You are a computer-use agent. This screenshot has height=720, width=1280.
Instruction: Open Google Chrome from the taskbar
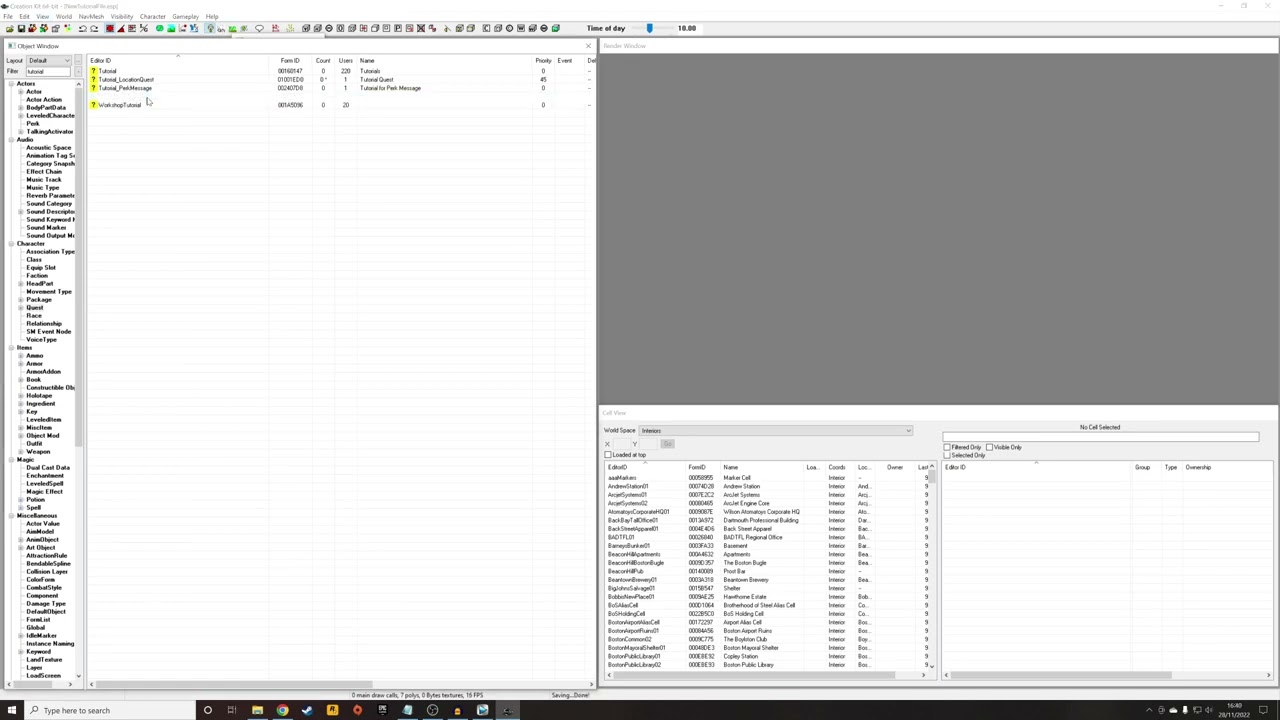pyautogui.click(x=282, y=710)
